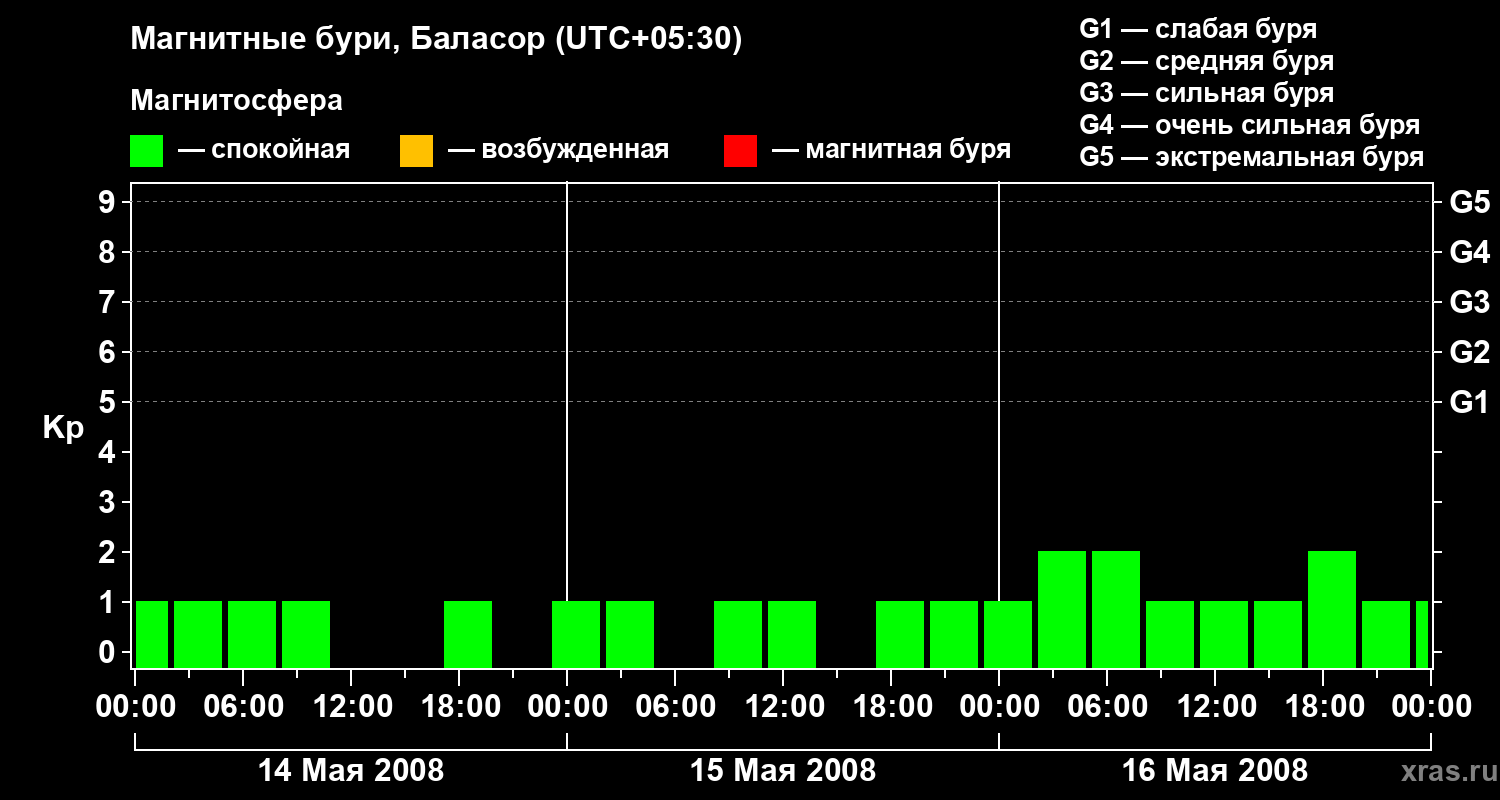The image size is (1500, 800).
Task: Click the Kp axis label
Action: 63,428
